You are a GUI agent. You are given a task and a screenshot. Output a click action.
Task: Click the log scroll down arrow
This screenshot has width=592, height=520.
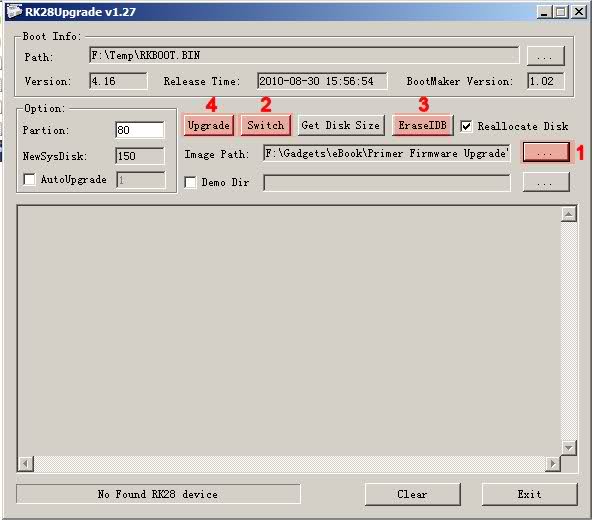coord(568,448)
